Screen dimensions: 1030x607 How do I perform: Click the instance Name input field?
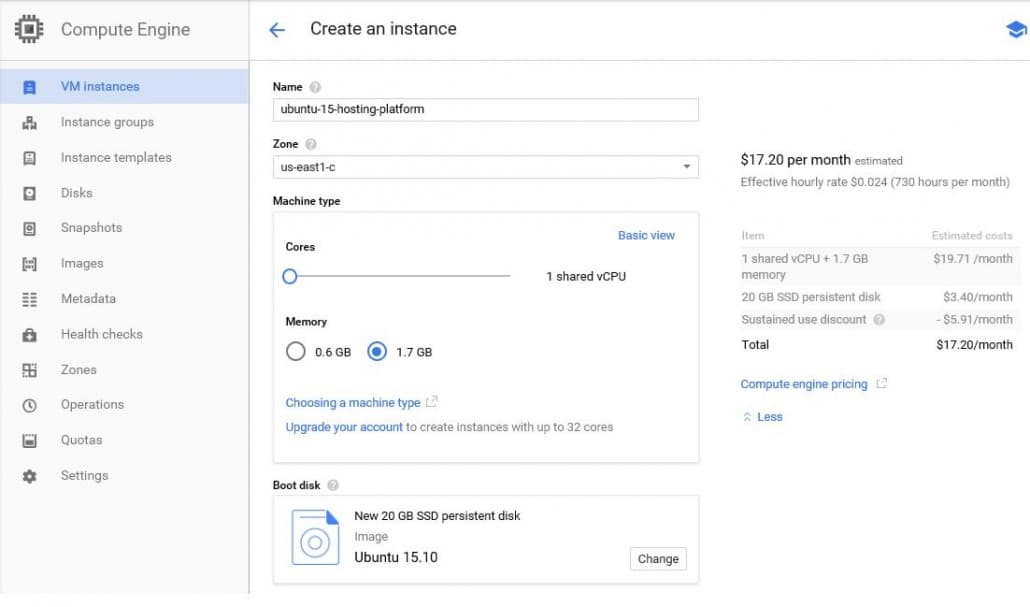click(485, 110)
